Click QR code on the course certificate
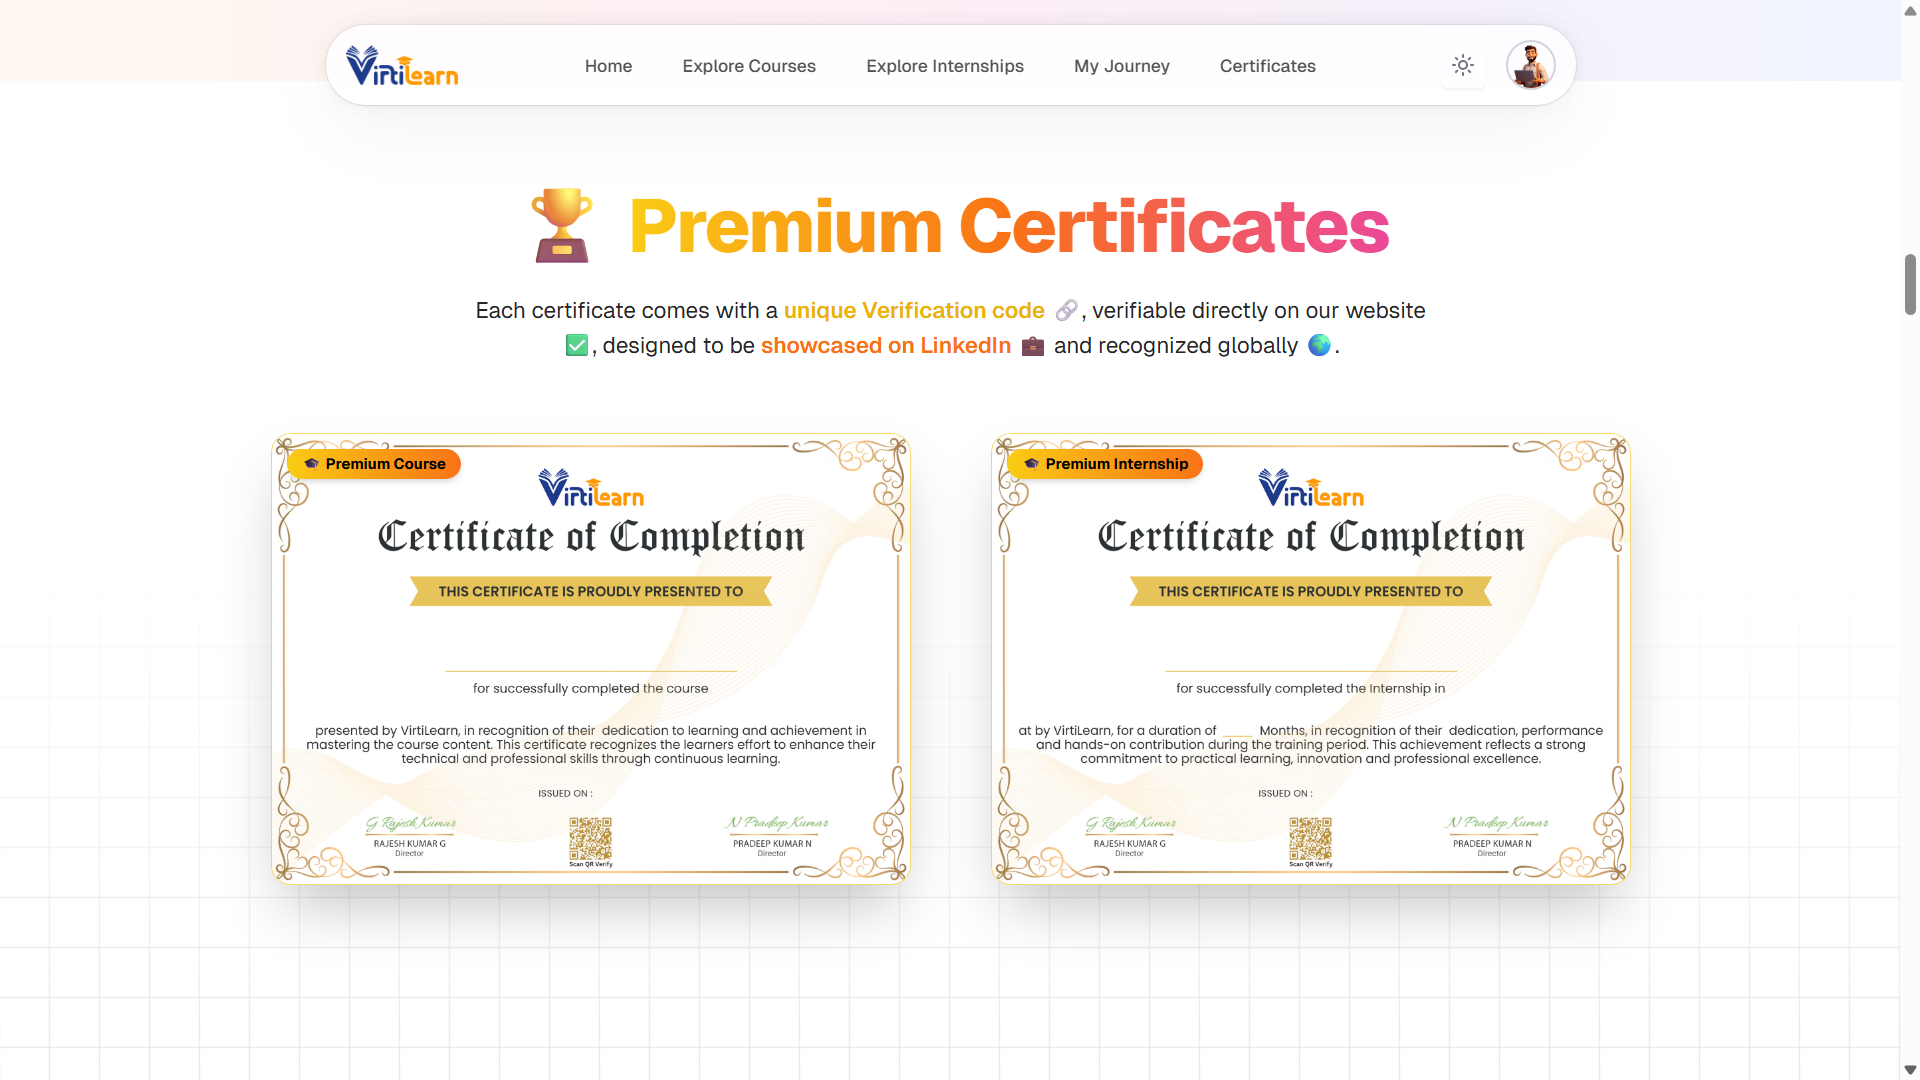The width and height of the screenshot is (1920, 1080). pyautogui.click(x=590, y=839)
